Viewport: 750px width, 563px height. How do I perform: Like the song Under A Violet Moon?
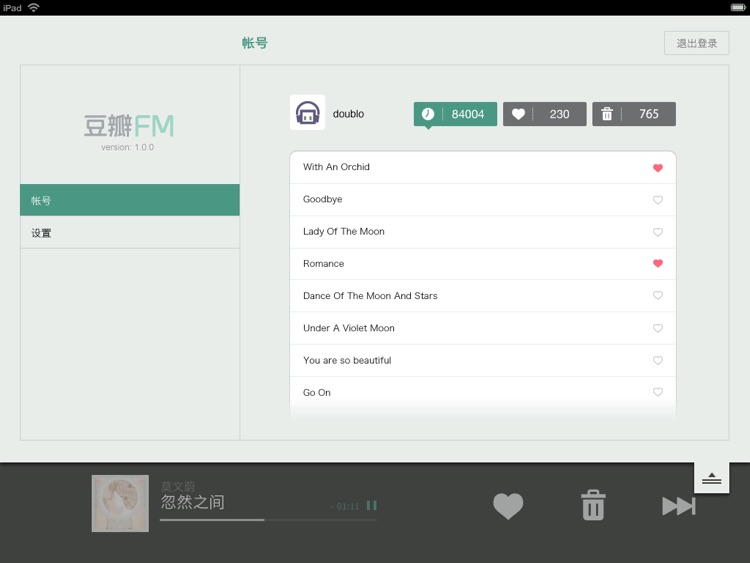[658, 328]
